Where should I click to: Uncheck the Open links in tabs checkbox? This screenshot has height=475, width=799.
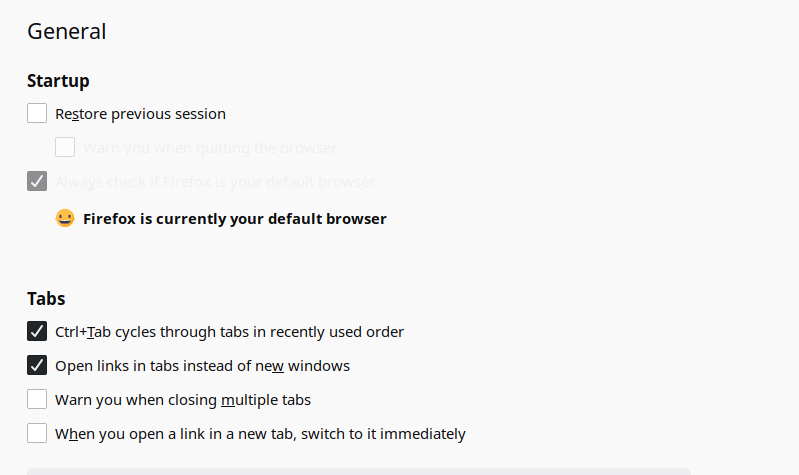click(37, 365)
